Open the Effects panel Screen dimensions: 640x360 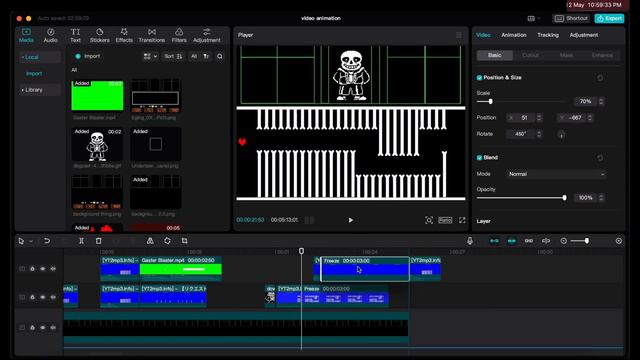(x=124, y=36)
